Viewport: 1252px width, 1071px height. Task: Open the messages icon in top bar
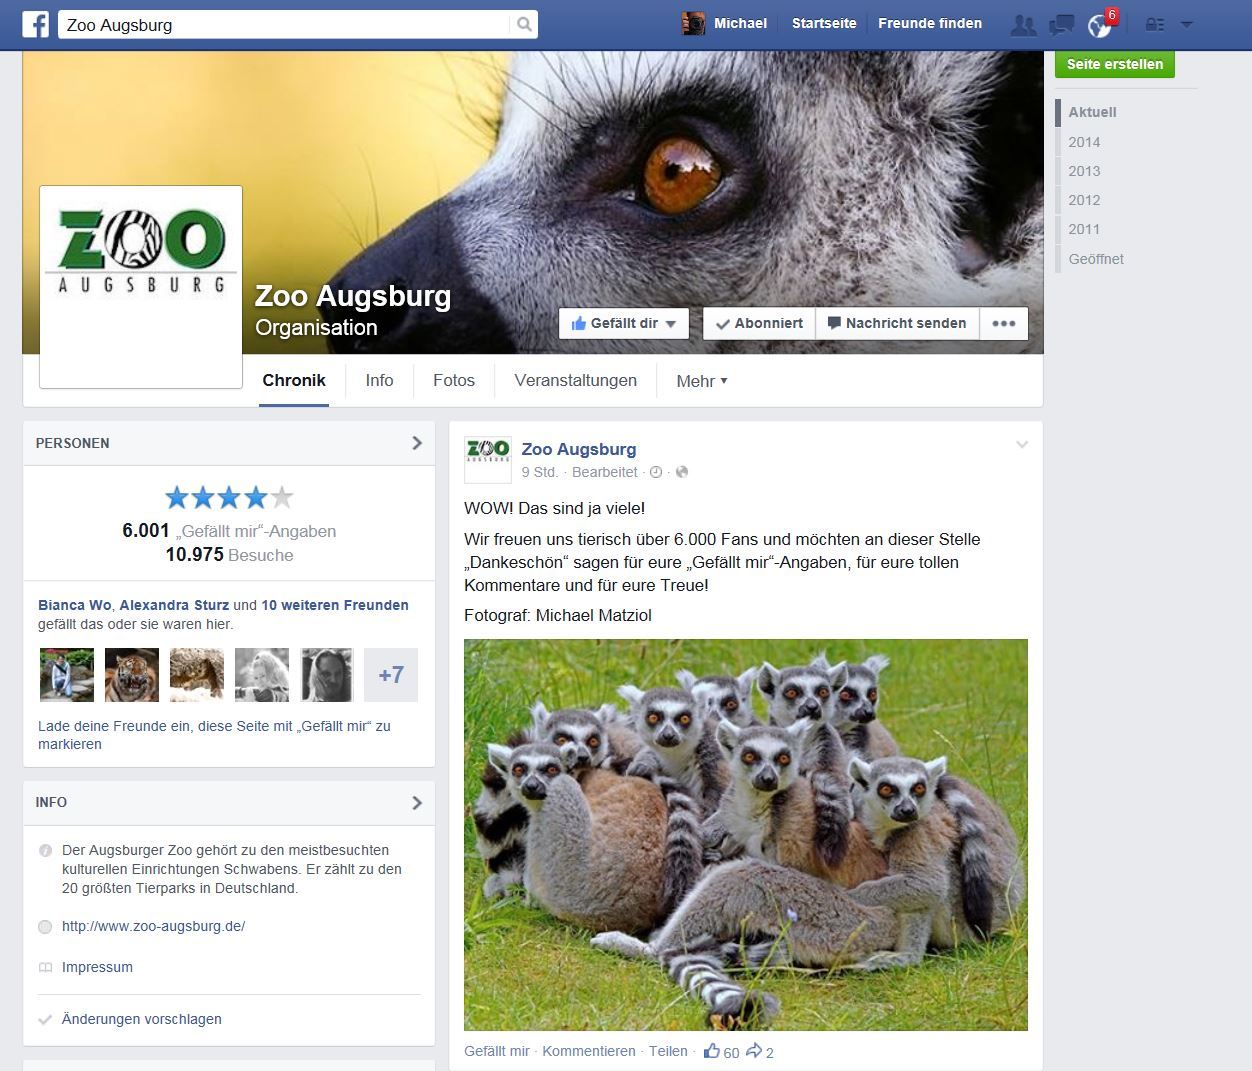(x=1061, y=25)
